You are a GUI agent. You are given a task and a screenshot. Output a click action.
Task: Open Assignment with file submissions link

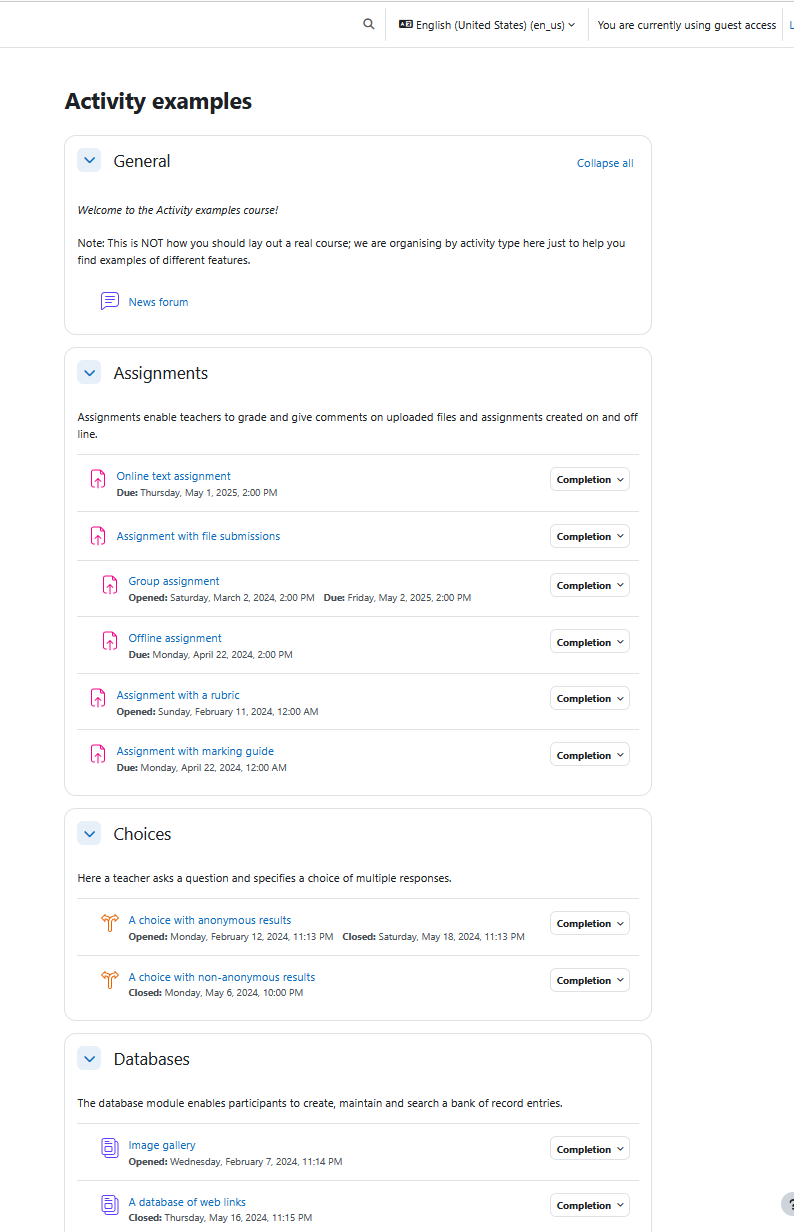pyautogui.click(x=198, y=536)
